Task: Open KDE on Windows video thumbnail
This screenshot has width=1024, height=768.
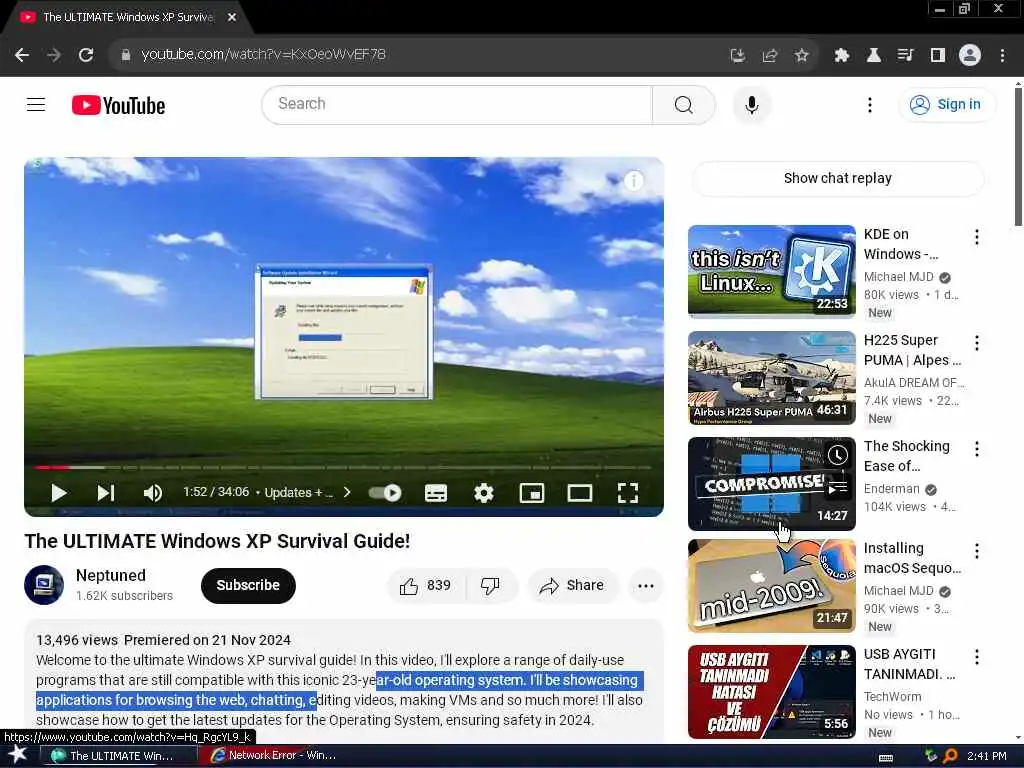Action: tap(771, 271)
